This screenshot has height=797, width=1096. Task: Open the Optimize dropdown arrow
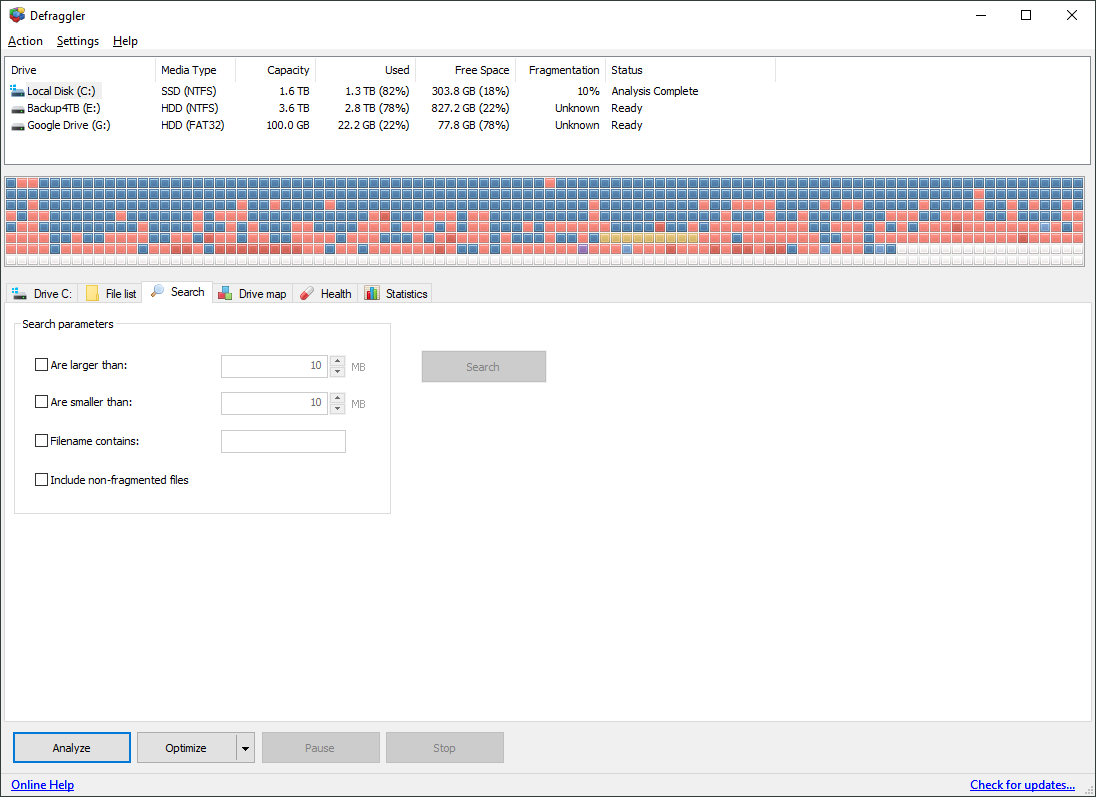[245, 748]
